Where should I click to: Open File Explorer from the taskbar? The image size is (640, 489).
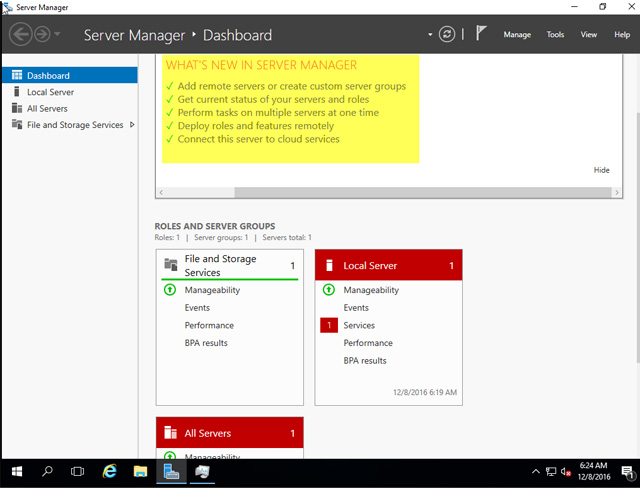coord(140,471)
